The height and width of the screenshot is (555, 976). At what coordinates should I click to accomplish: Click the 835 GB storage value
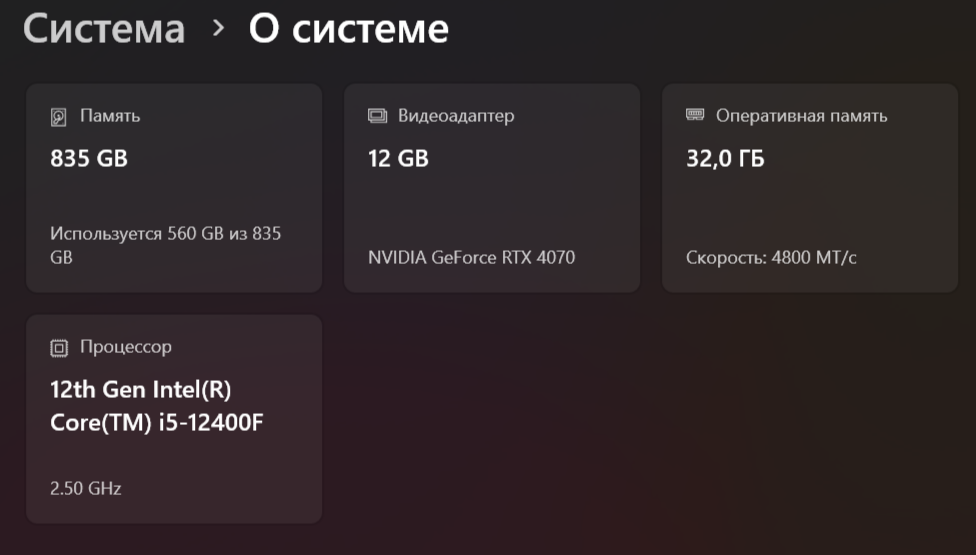point(89,158)
